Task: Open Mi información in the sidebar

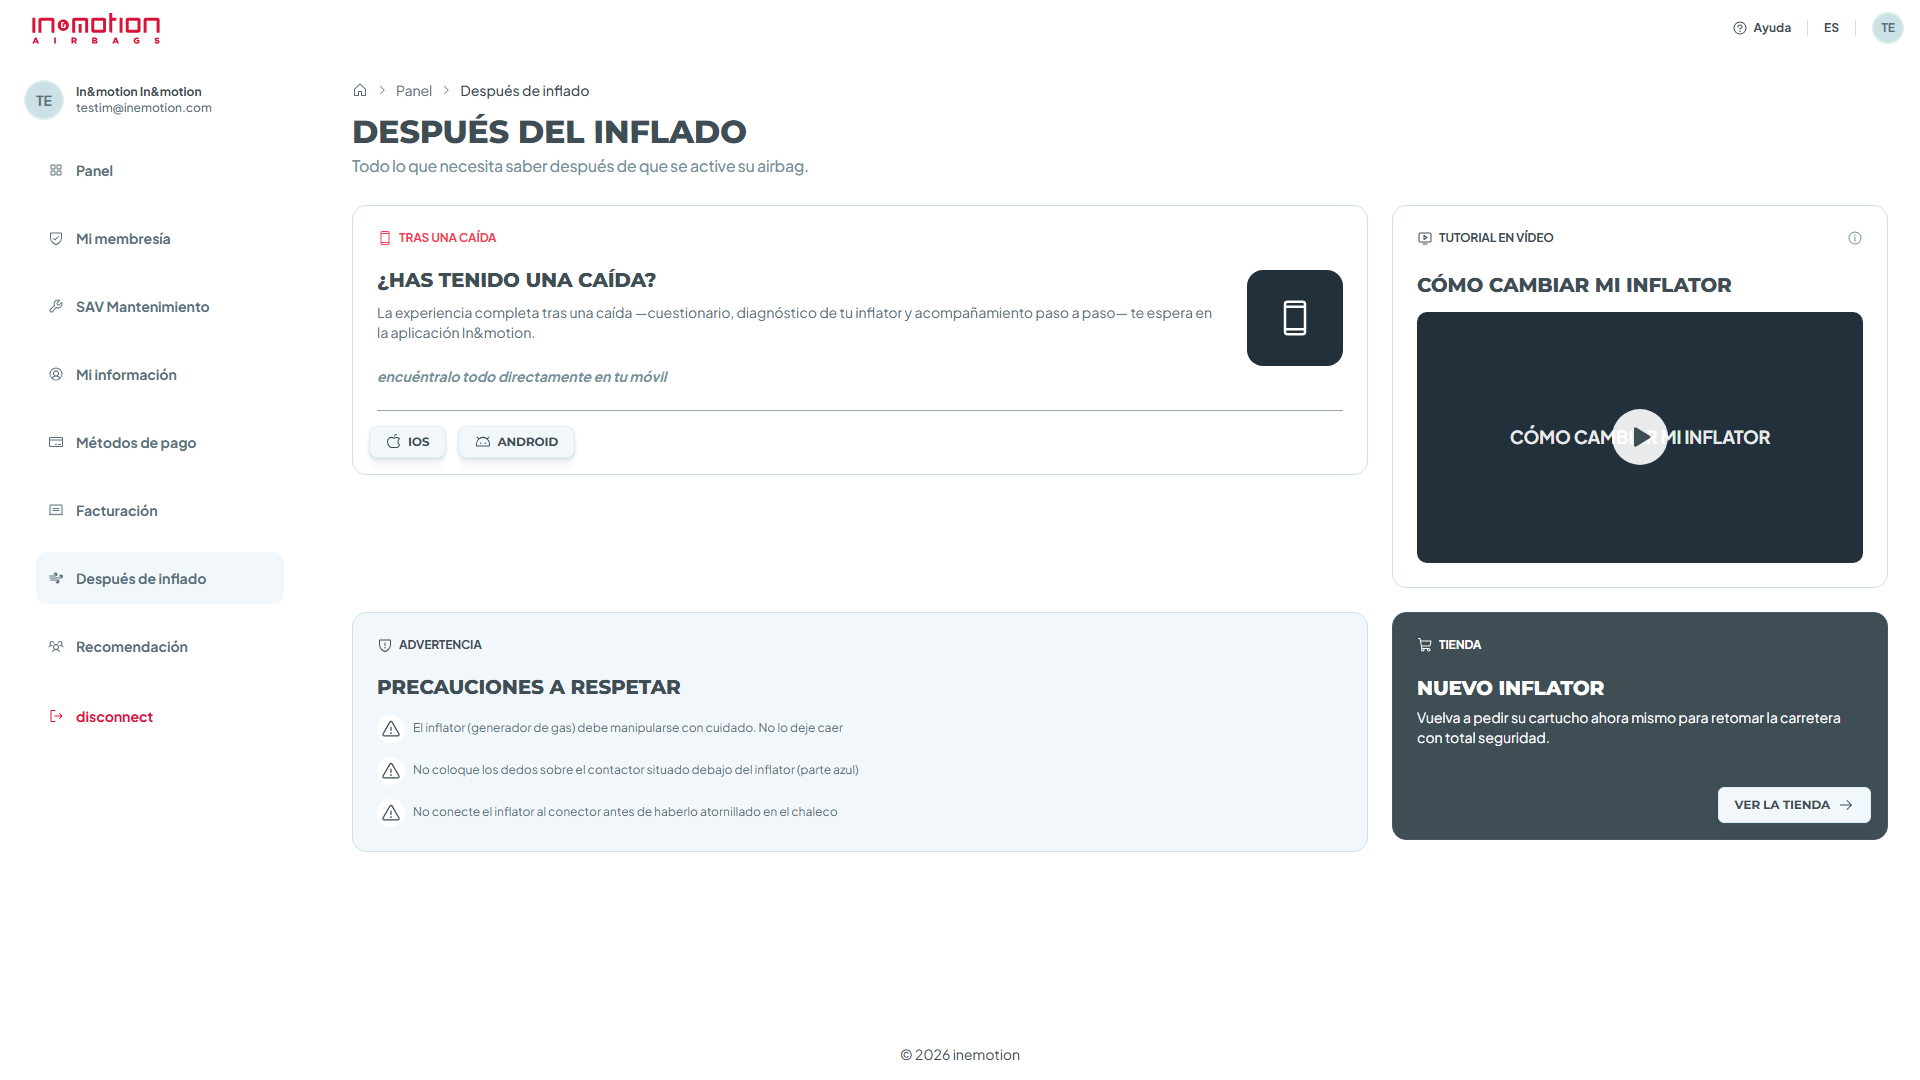Action: (x=160, y=375)
